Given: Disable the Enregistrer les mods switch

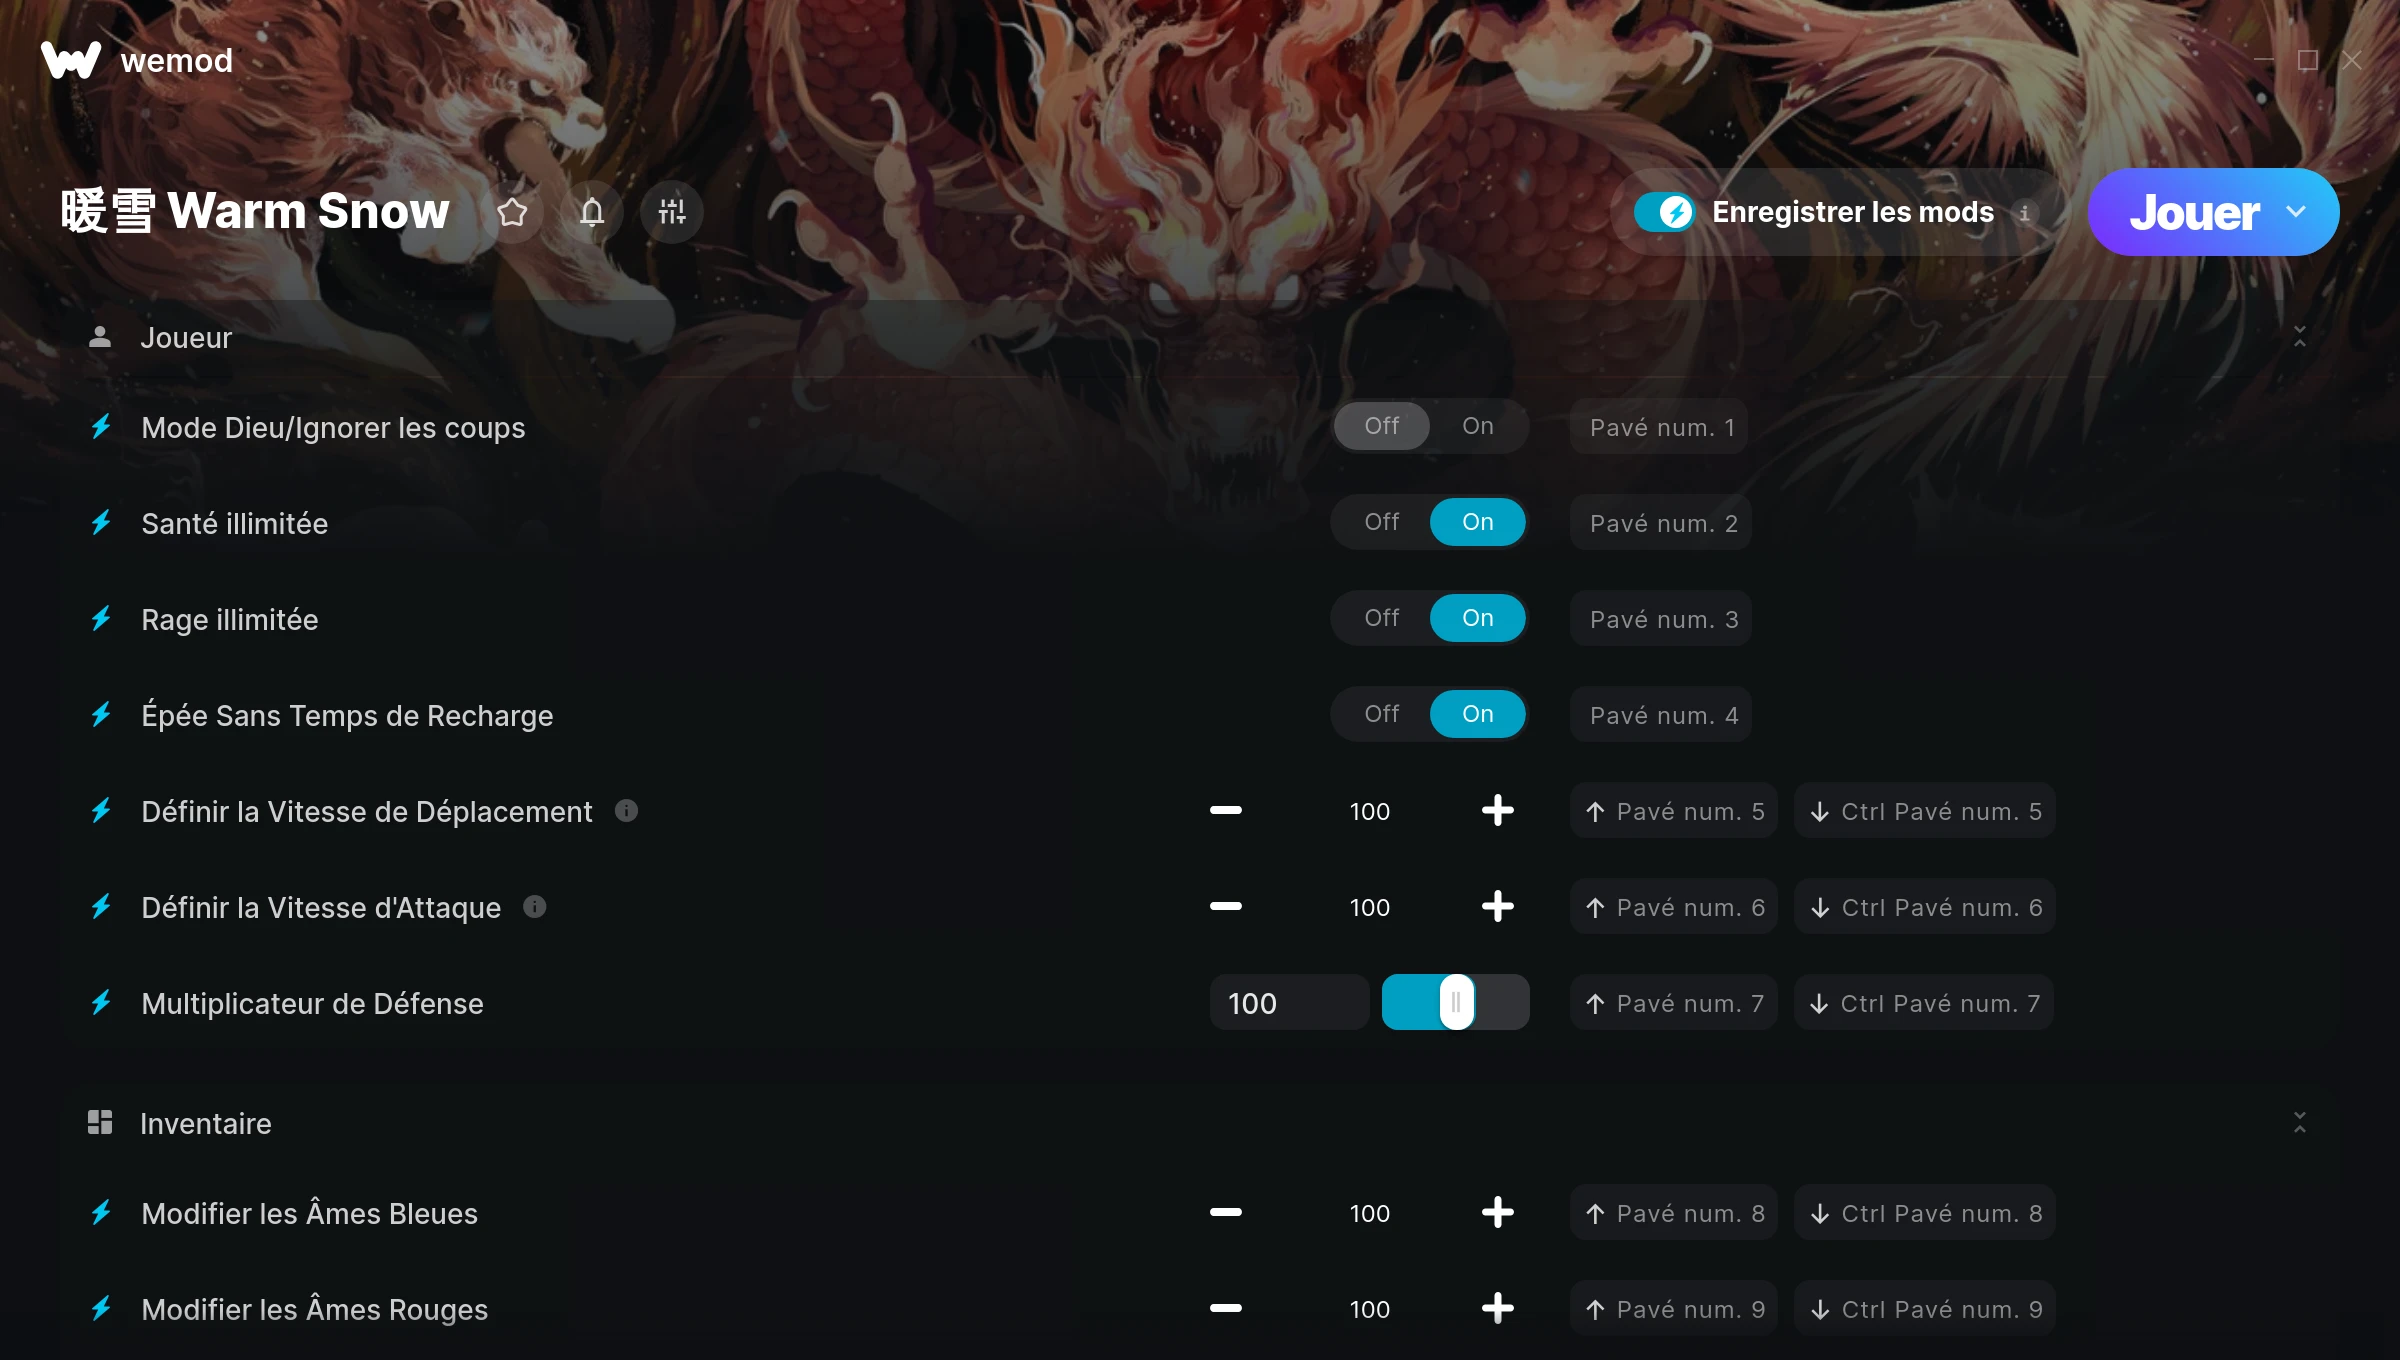Looking at the screenshot, I should [1664, 212].
